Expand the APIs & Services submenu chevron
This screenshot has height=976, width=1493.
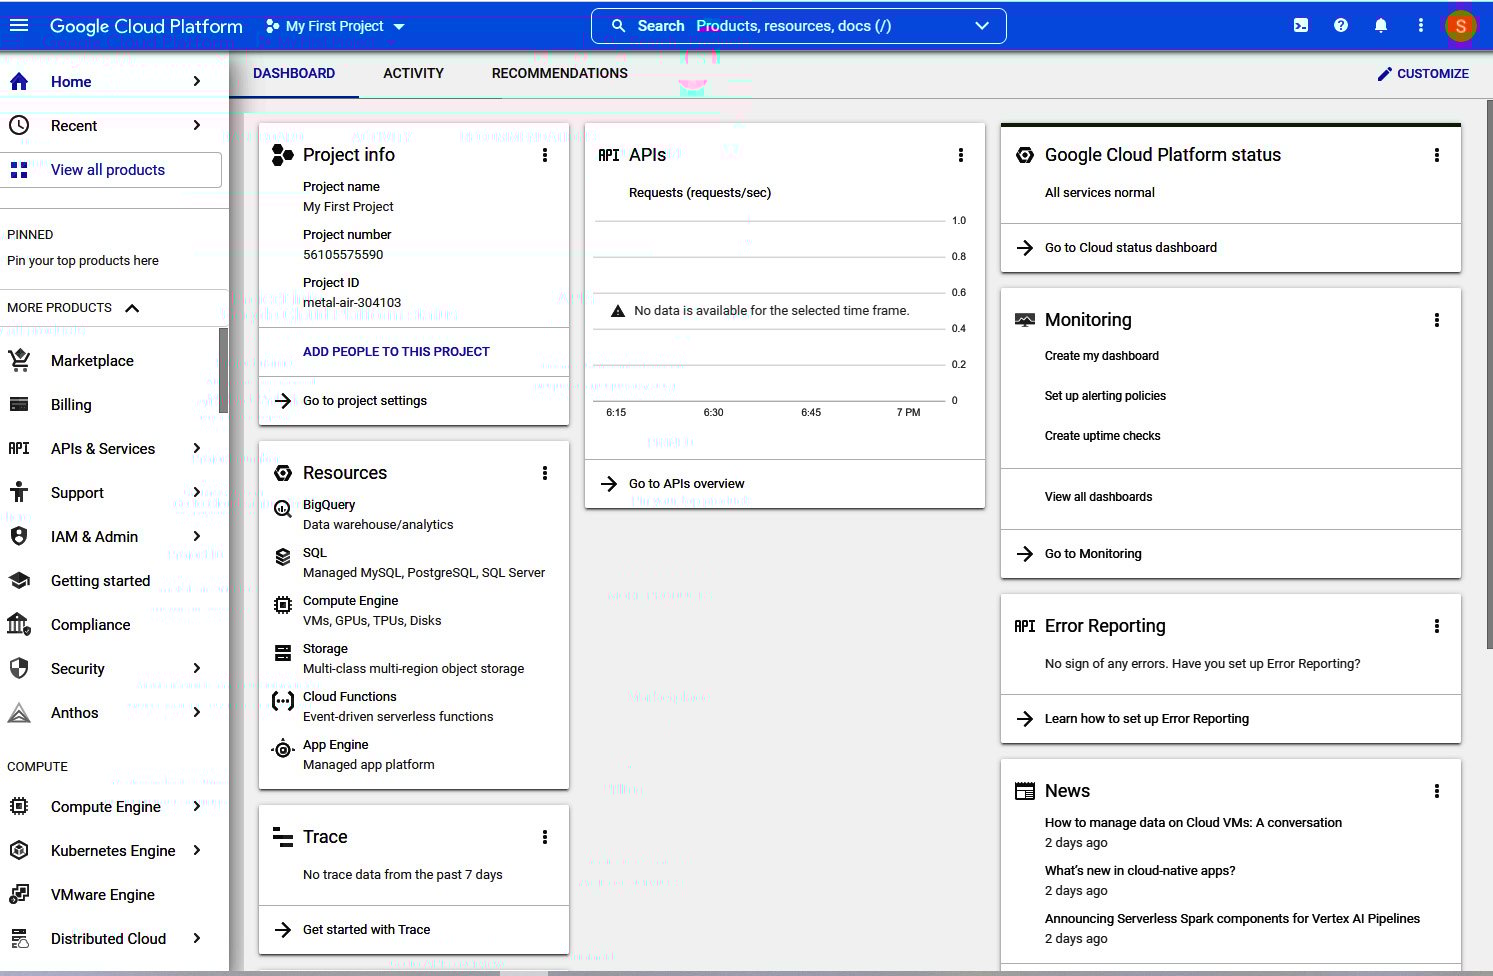(197, 448)
